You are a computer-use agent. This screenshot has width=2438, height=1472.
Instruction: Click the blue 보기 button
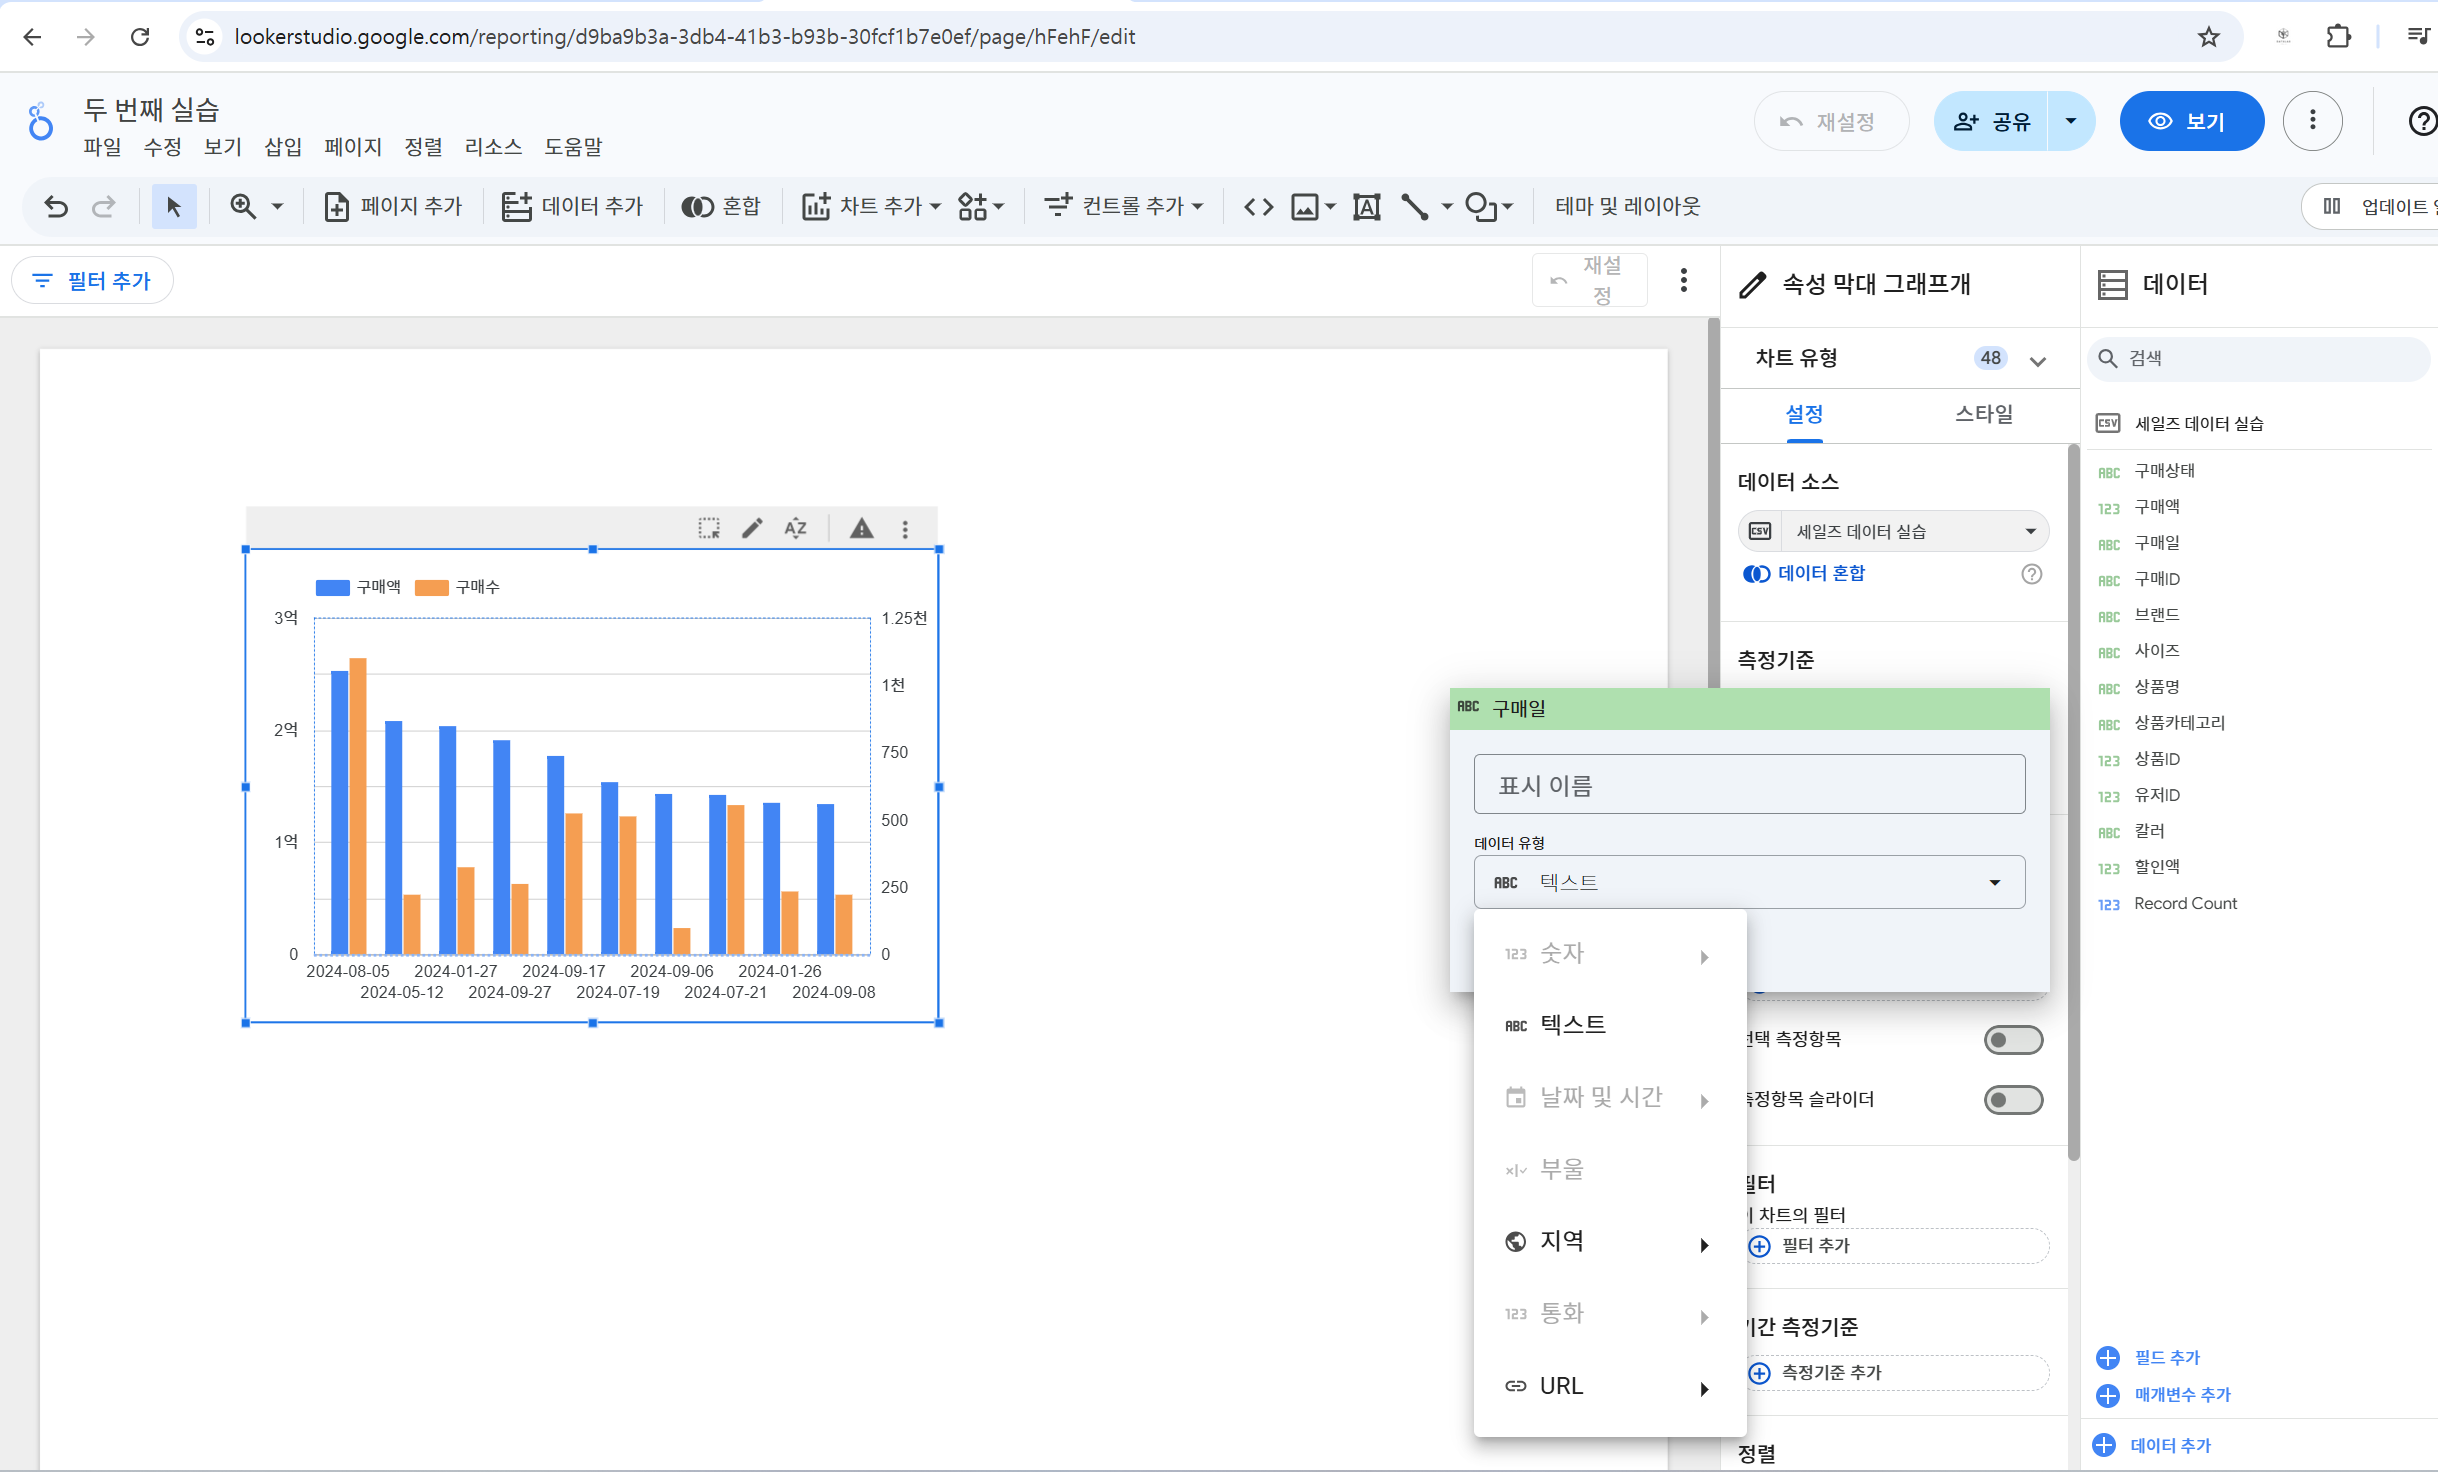(2190, 121)
